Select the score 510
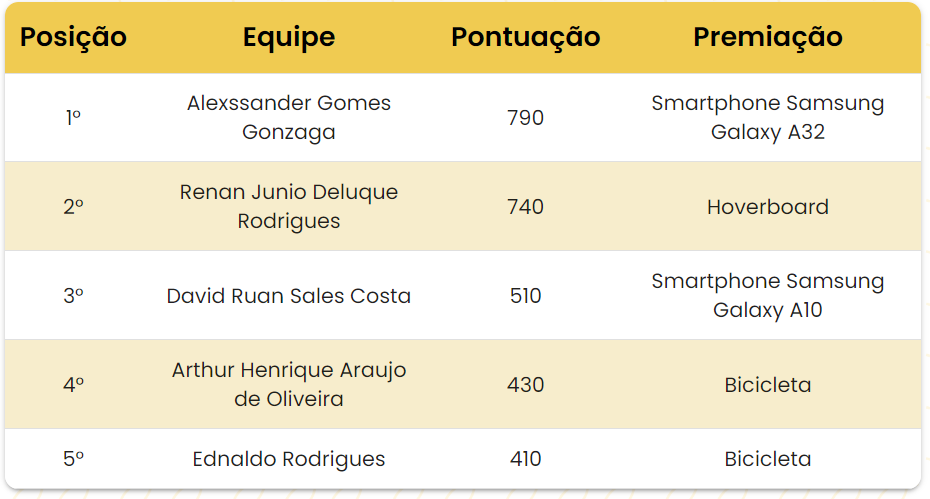930x499 pixels. (x=525, y=296)
